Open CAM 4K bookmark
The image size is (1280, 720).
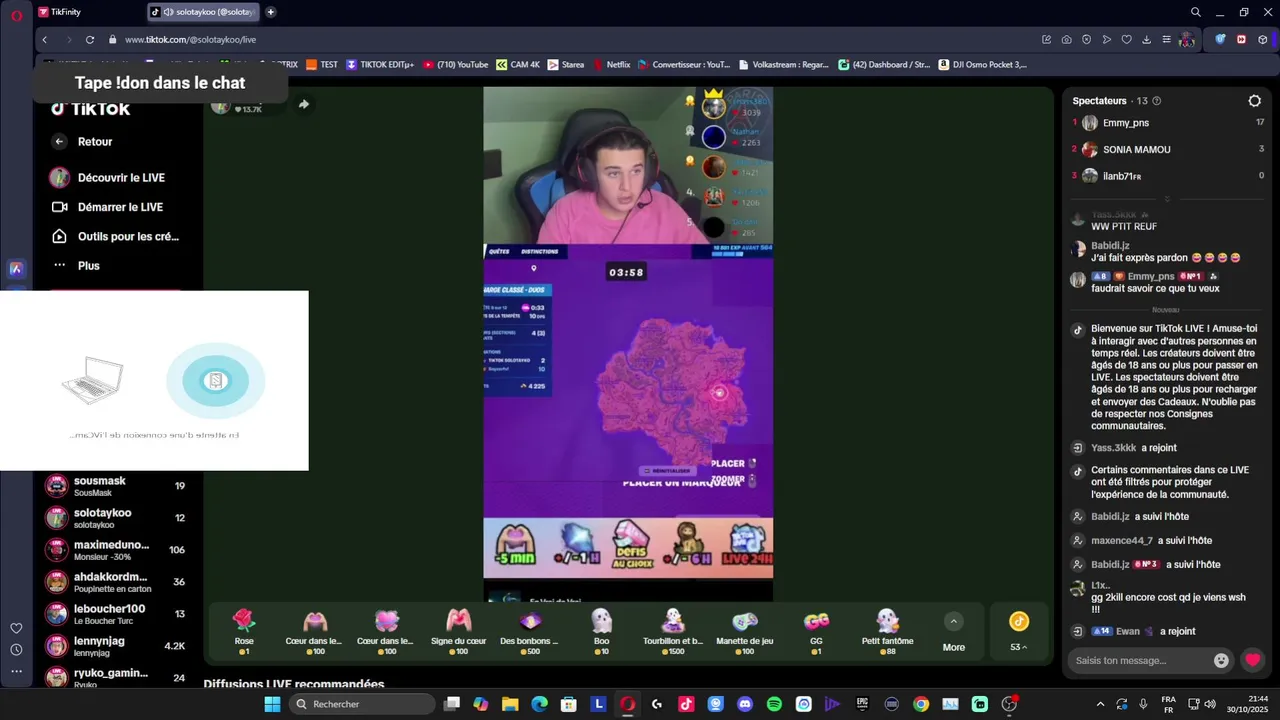click(518, 65)
